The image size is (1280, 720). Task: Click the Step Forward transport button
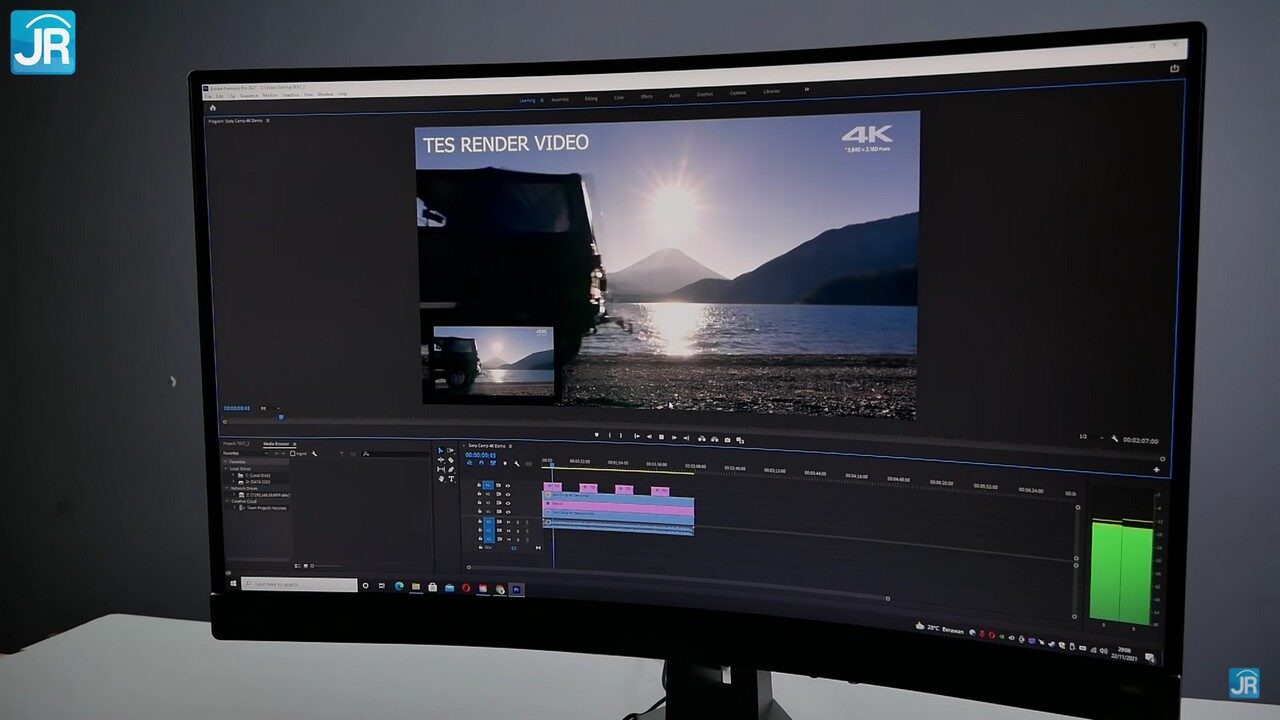click(x=675, y=438)
